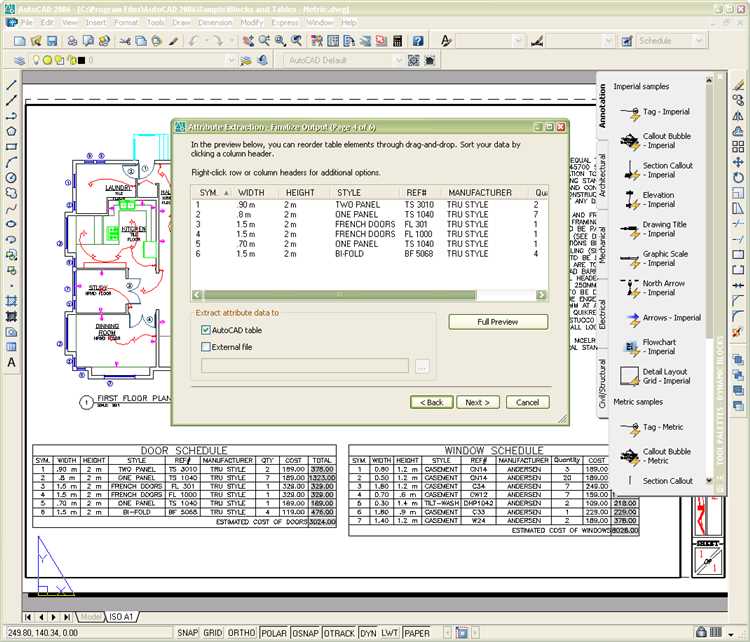Select the Line tool in Draw toolbar
The height and width of the screenshot is (642, 750).
click(x=11, y=85)
